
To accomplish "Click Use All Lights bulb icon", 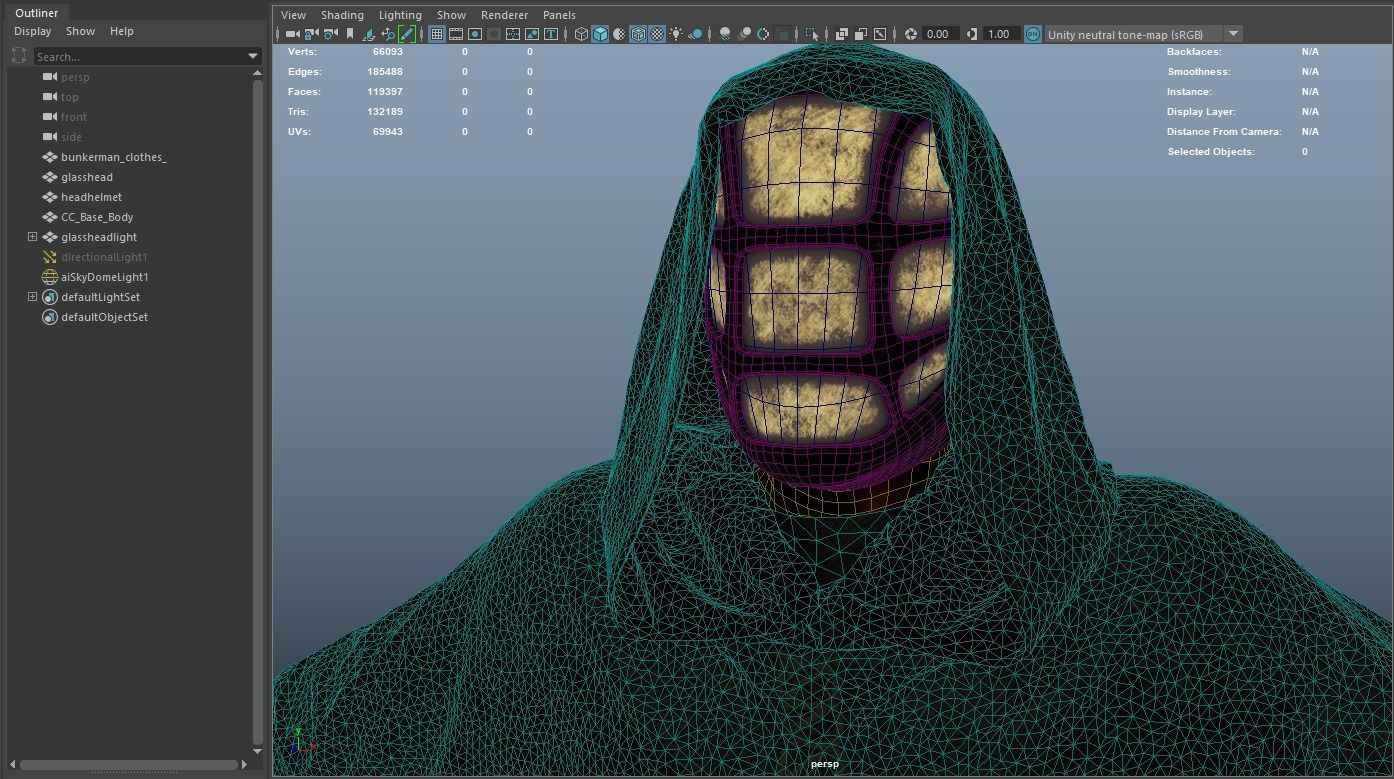I will [x=676, y=34].
